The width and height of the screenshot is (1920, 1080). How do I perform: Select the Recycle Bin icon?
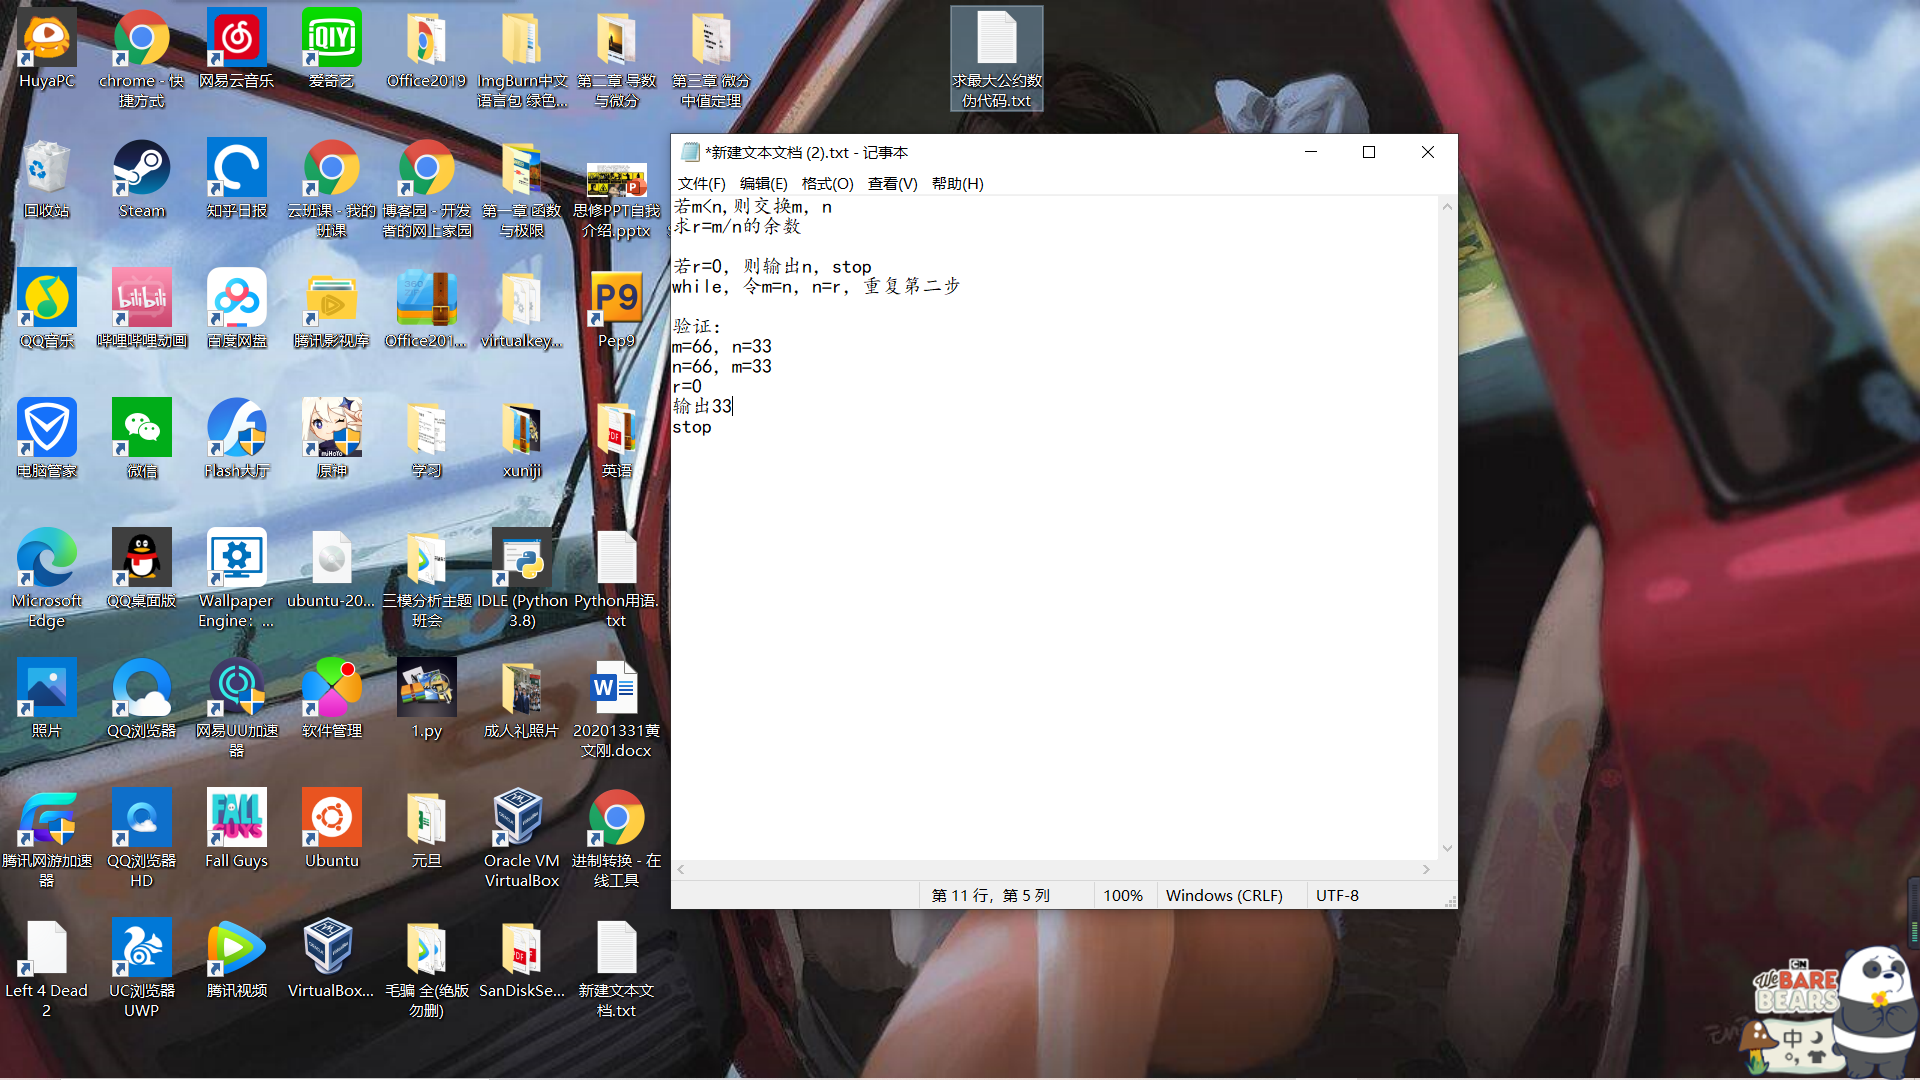coord(46,170)
